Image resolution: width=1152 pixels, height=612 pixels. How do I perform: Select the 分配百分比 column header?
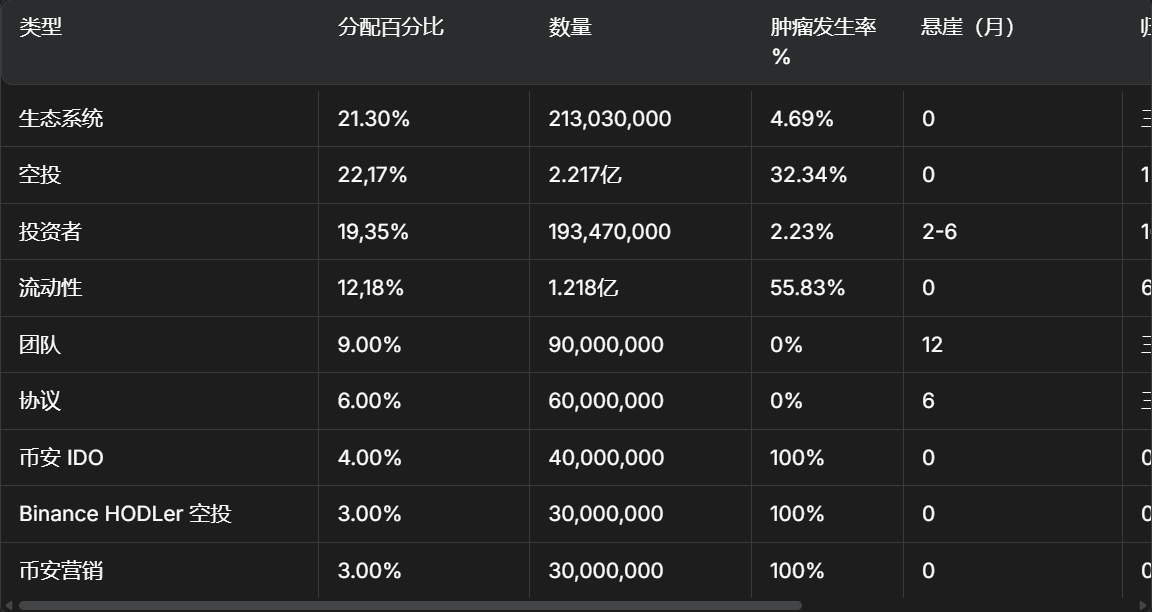click(390, 27)
